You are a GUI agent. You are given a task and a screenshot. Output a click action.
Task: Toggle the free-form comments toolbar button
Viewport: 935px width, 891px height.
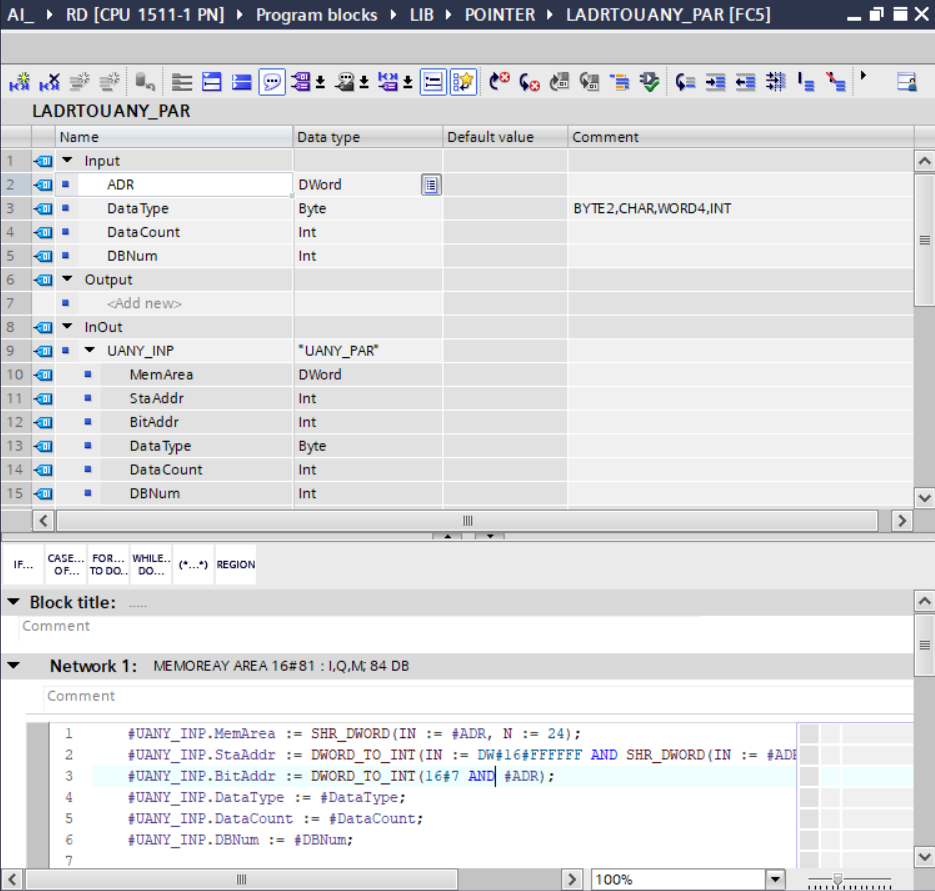tap(433, 82)
